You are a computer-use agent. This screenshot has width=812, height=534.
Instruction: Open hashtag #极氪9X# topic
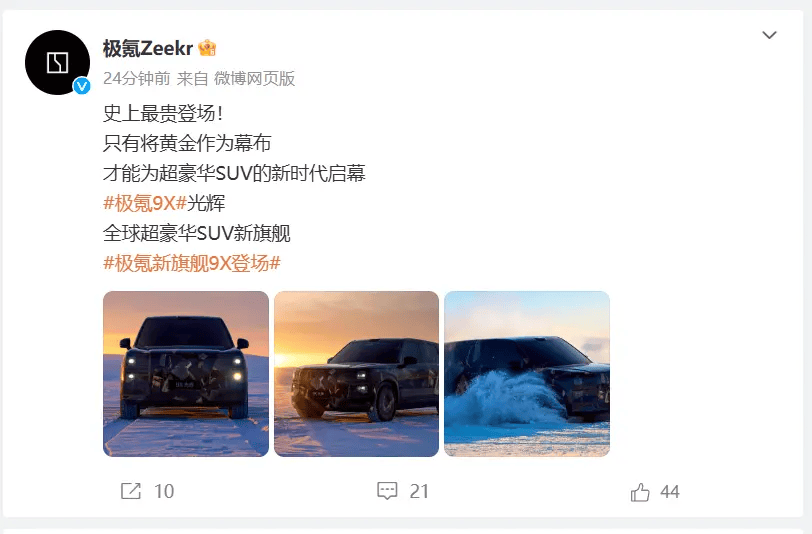point(145,203)
